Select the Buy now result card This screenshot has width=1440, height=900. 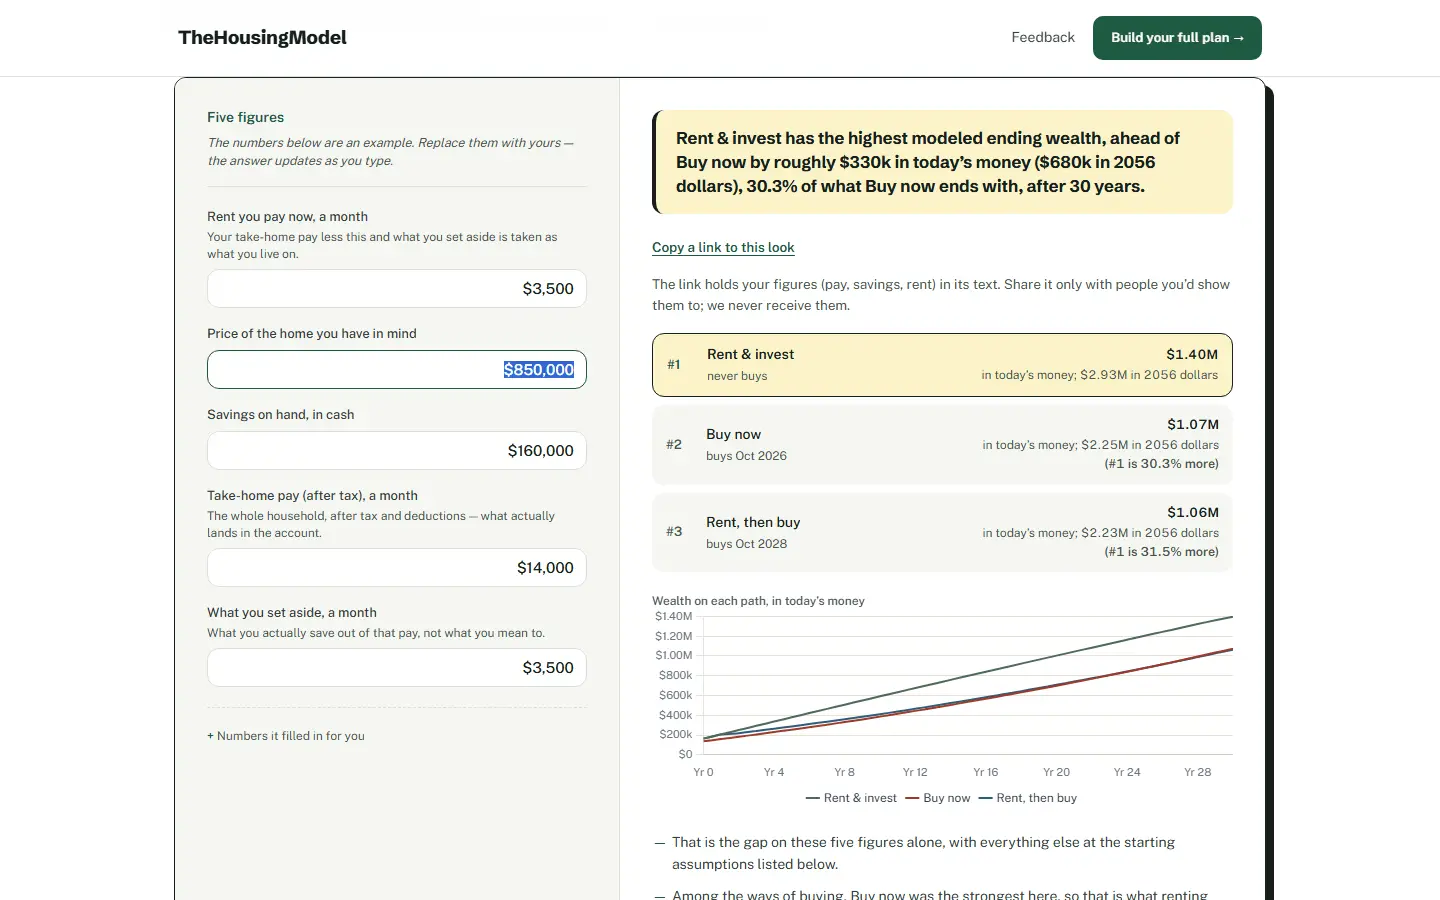coord(942,444)
